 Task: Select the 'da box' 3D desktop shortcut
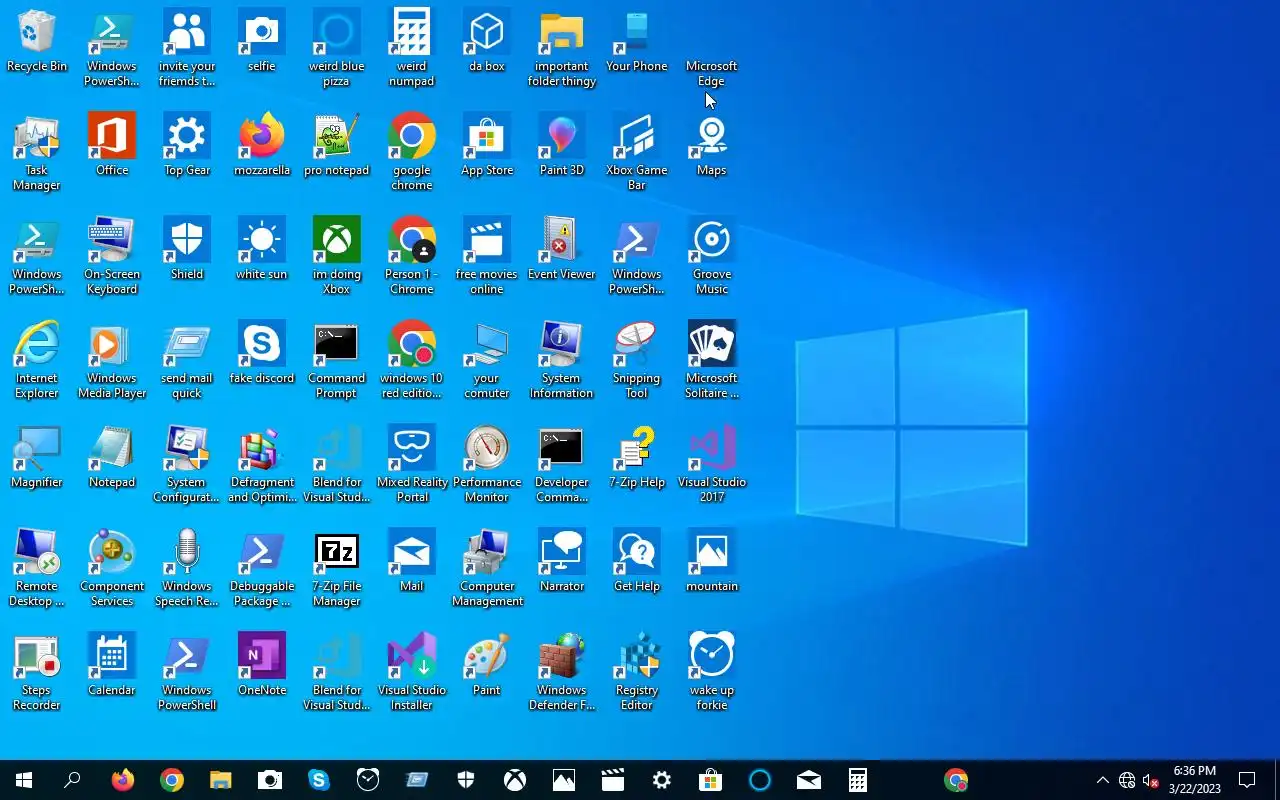pyautogui.click(x=487, y=41)
